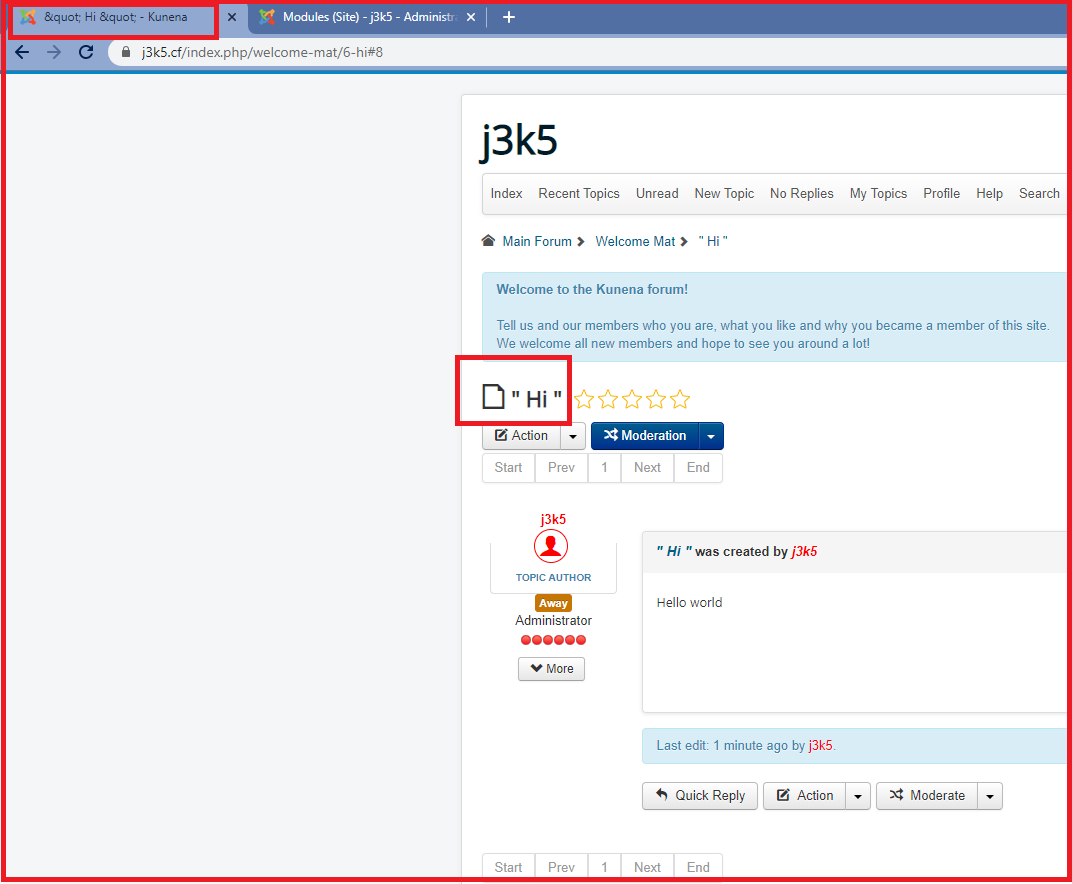Click Next in bottom pagination

click(647, 867)
